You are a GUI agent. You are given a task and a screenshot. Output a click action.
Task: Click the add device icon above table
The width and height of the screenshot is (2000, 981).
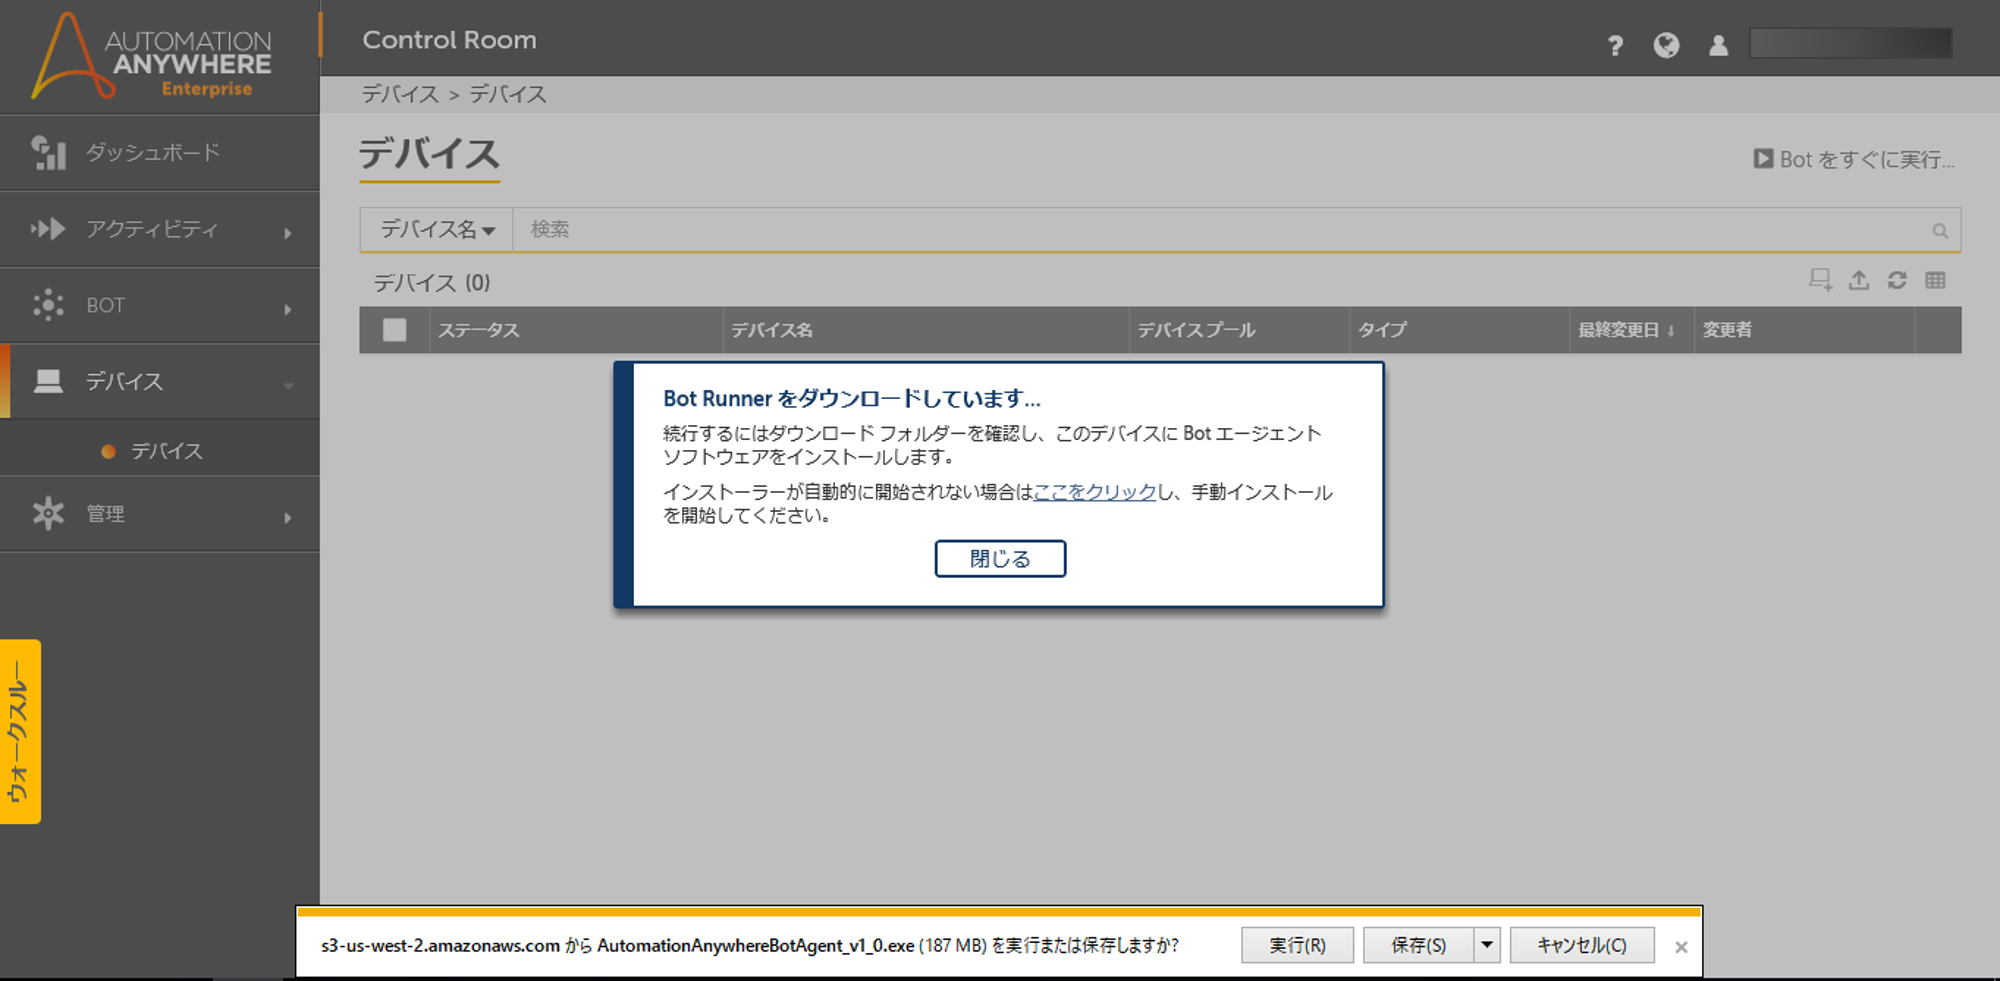pos(1821,280)
